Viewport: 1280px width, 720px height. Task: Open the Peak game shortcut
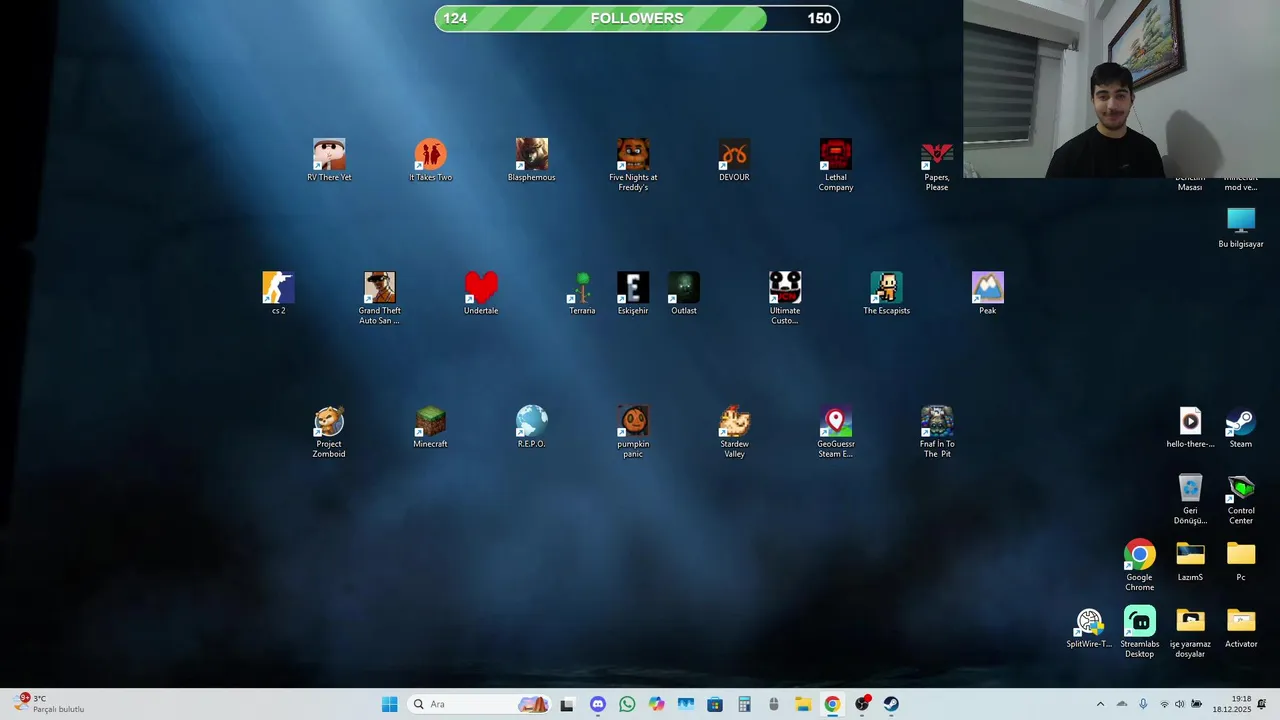point(987,293)
